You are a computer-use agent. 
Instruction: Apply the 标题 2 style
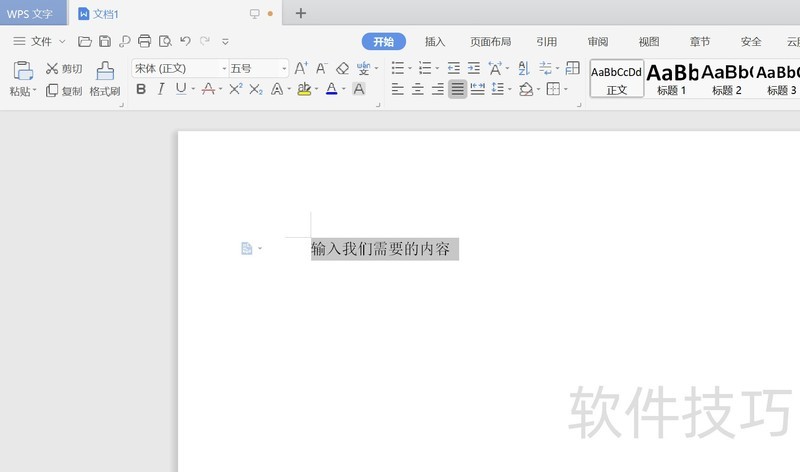pos(727,79)
